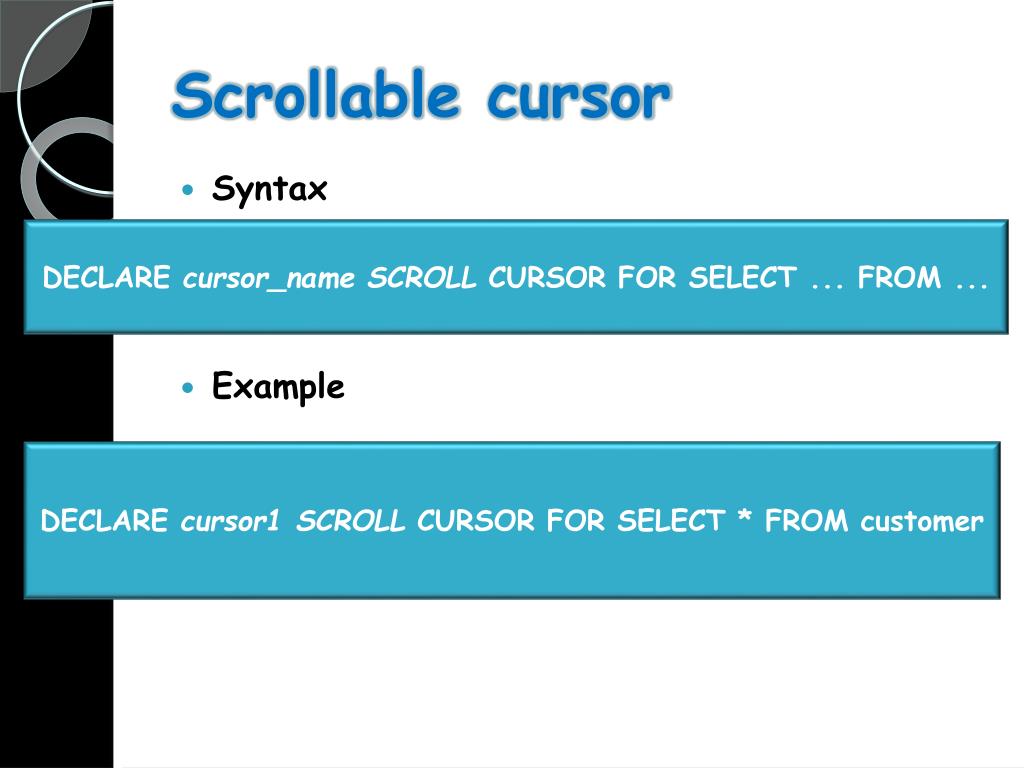The height and width of the screenshot is (768, 1024).
Task: Click the example DECLARE cursor1 box
Action: (x=512, y=520)
